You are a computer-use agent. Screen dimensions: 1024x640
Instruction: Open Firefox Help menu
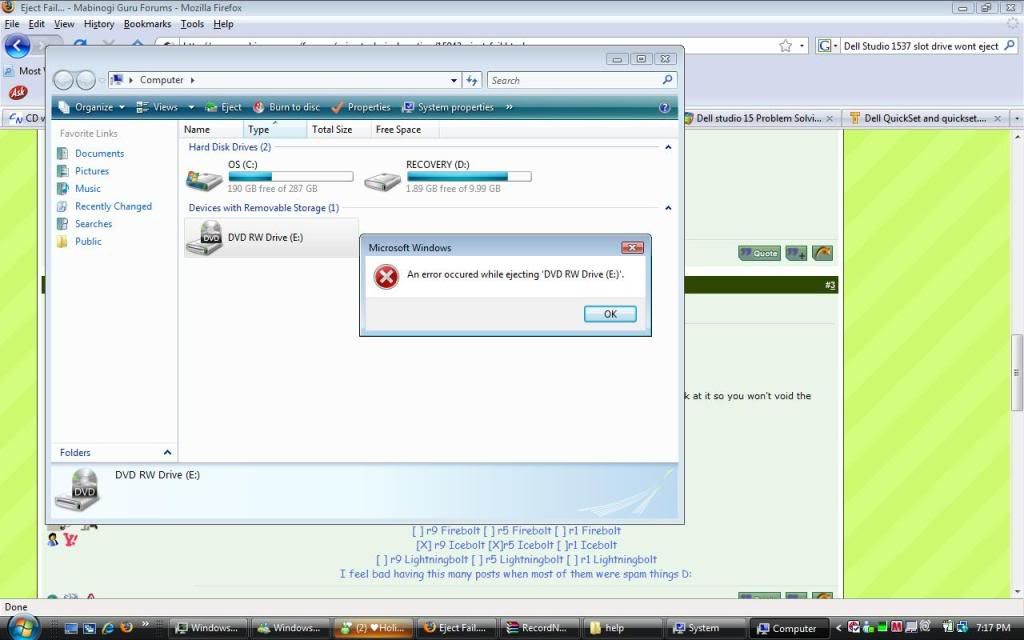click(223, 24)
